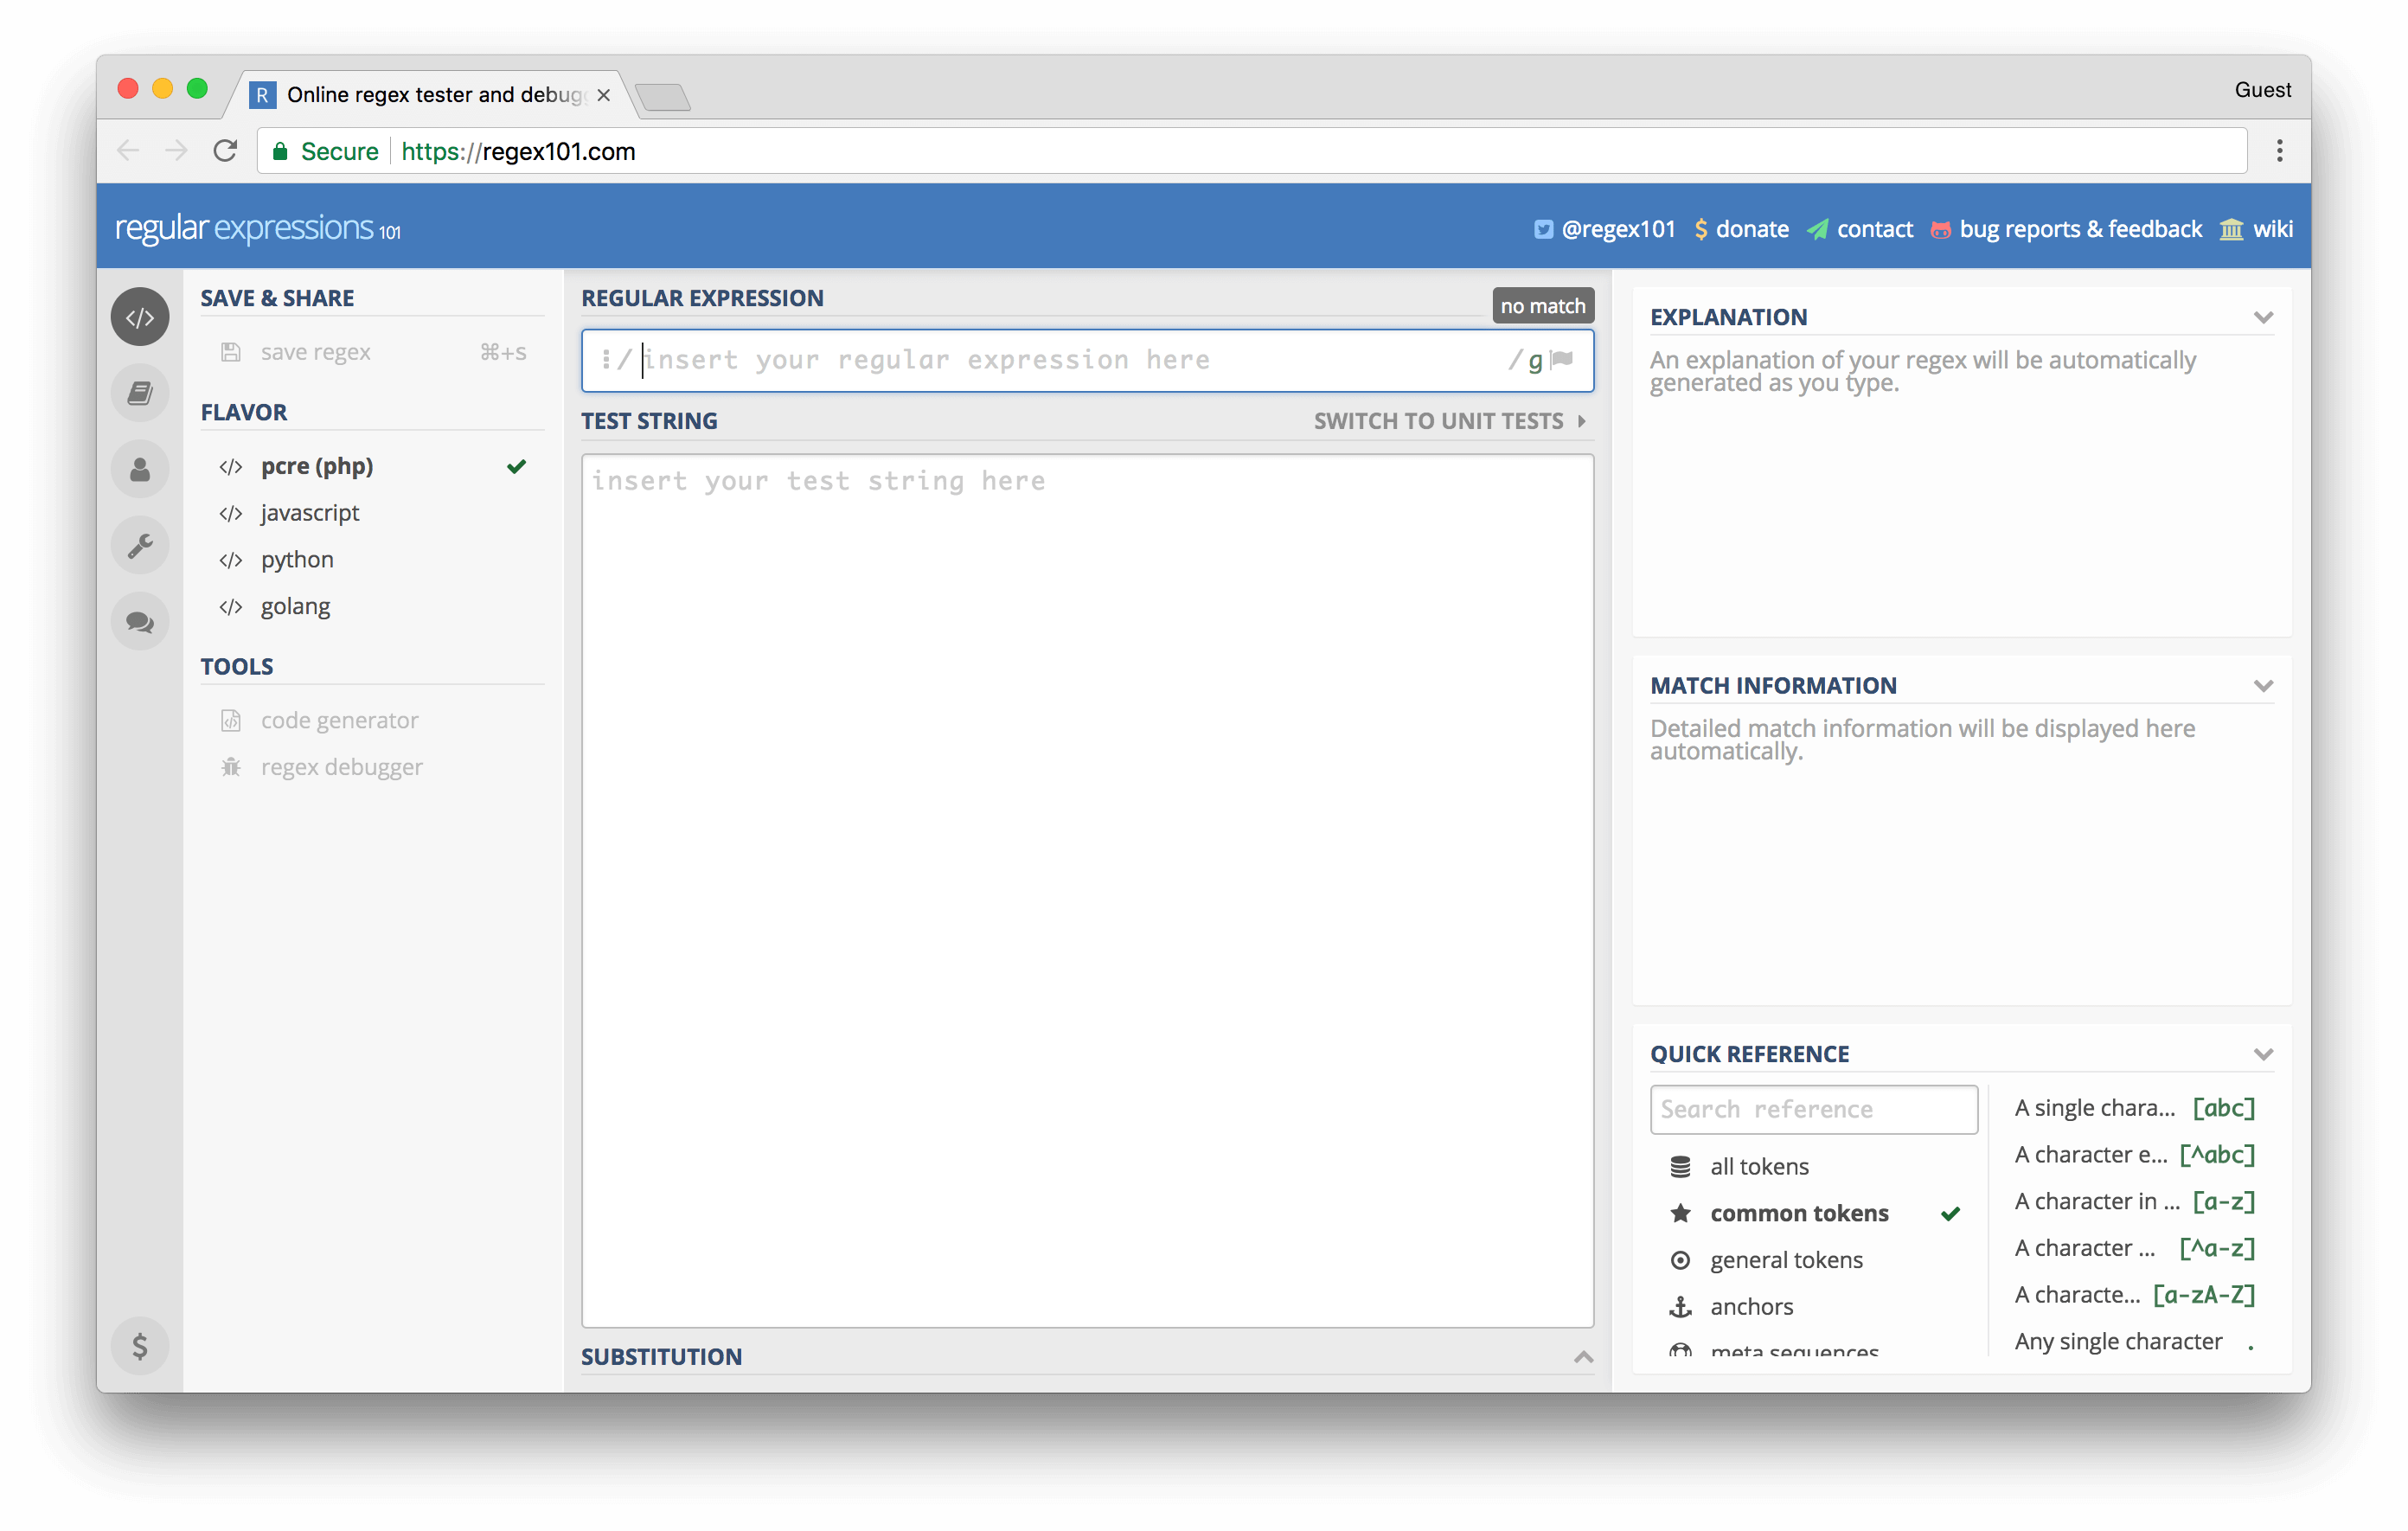This screenshot has width=2408, height=1531.
Task: Click the regex flags flag icon
Action: 1563,359
